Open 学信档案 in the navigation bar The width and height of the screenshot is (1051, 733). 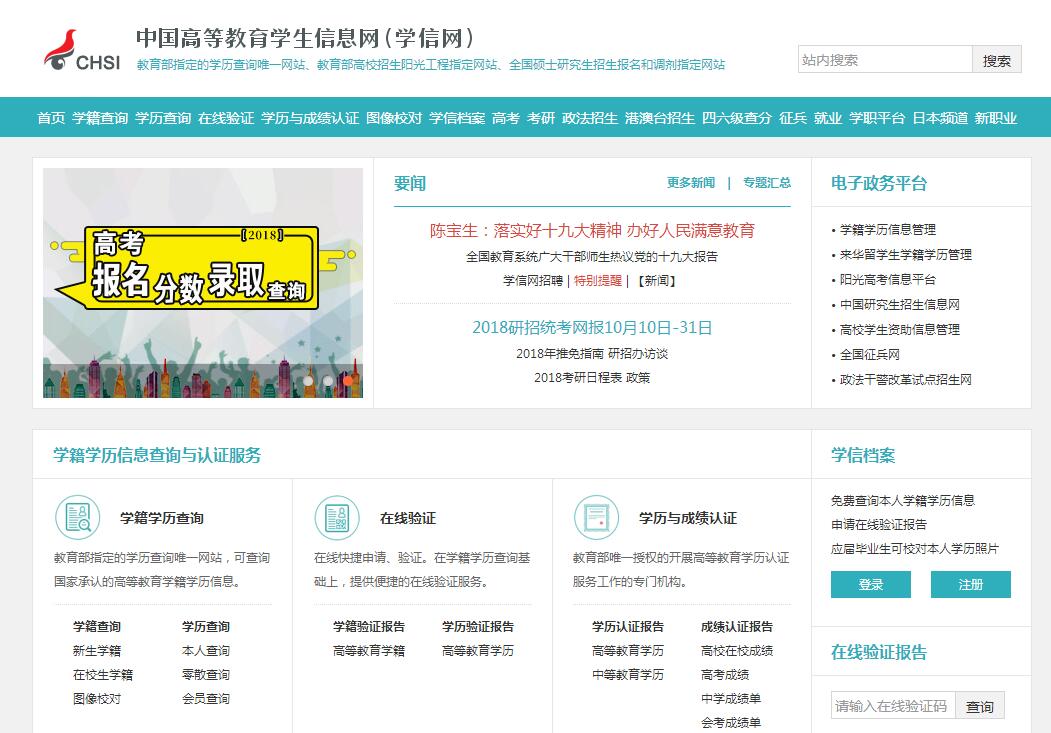[x=457, y=118]
